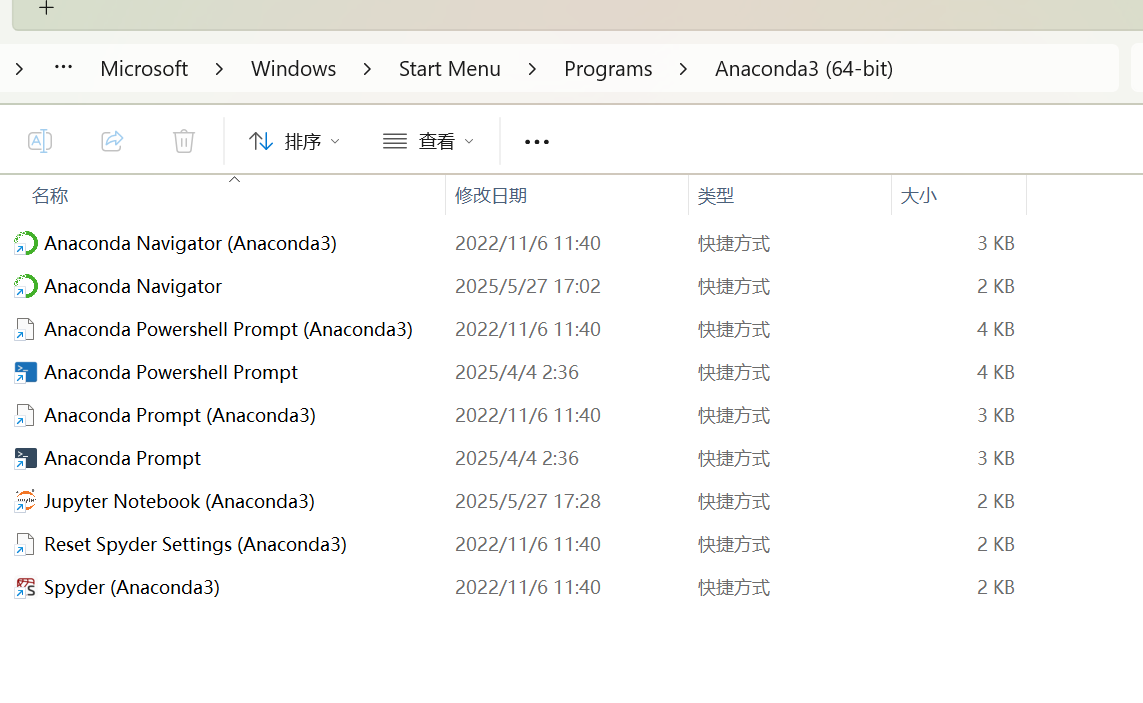Select 'Anaconda Powershell Prompt (Anaconda3)' name
This screenshot has height=703, width=1143.
[x=228, y=329]
